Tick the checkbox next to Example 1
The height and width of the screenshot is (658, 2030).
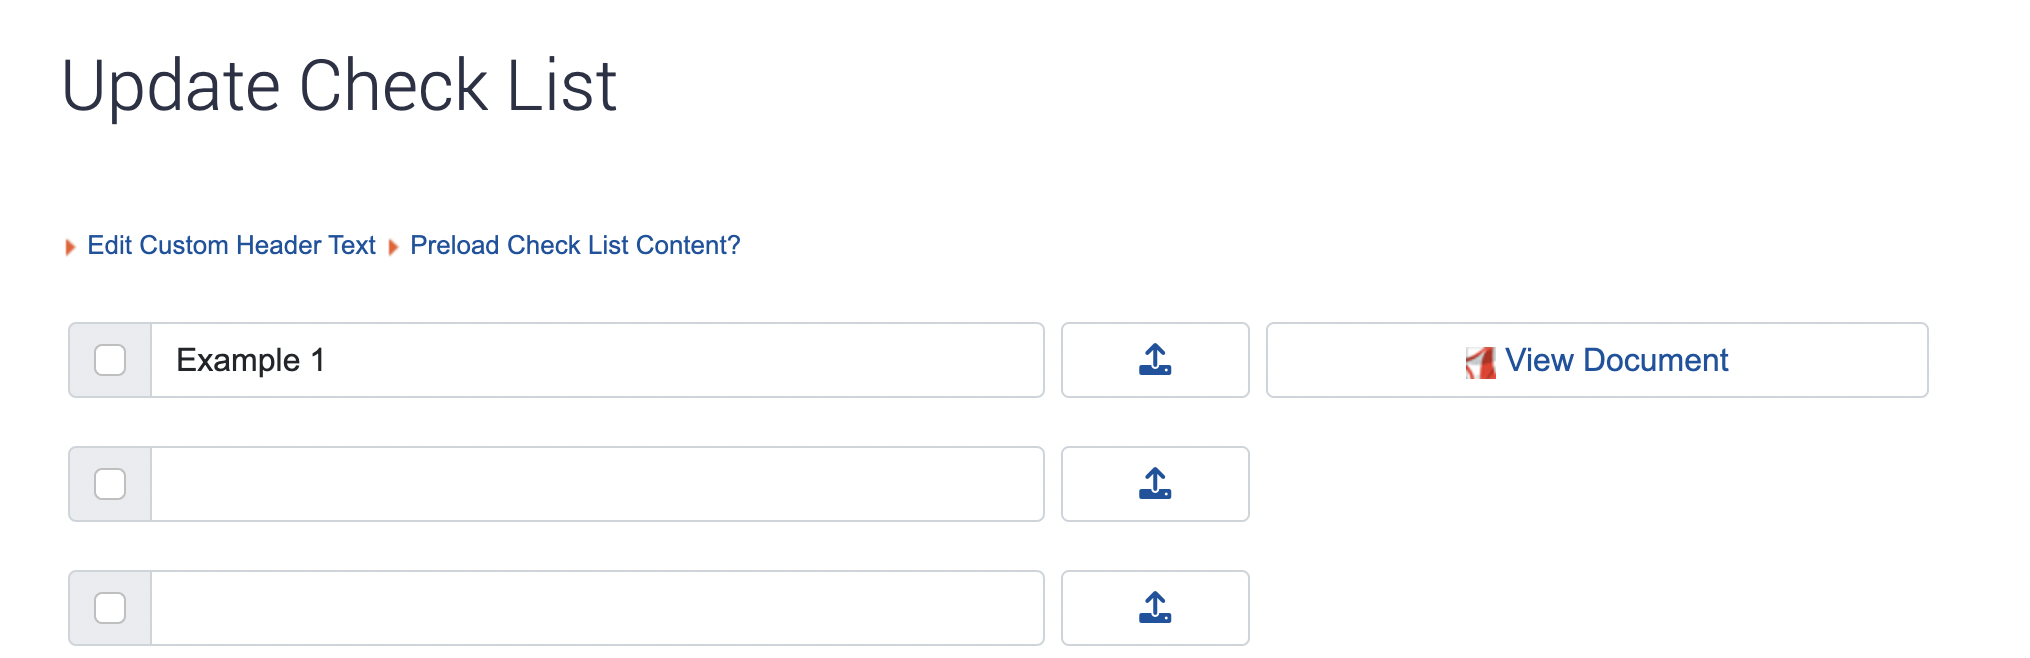coord(110,360)
